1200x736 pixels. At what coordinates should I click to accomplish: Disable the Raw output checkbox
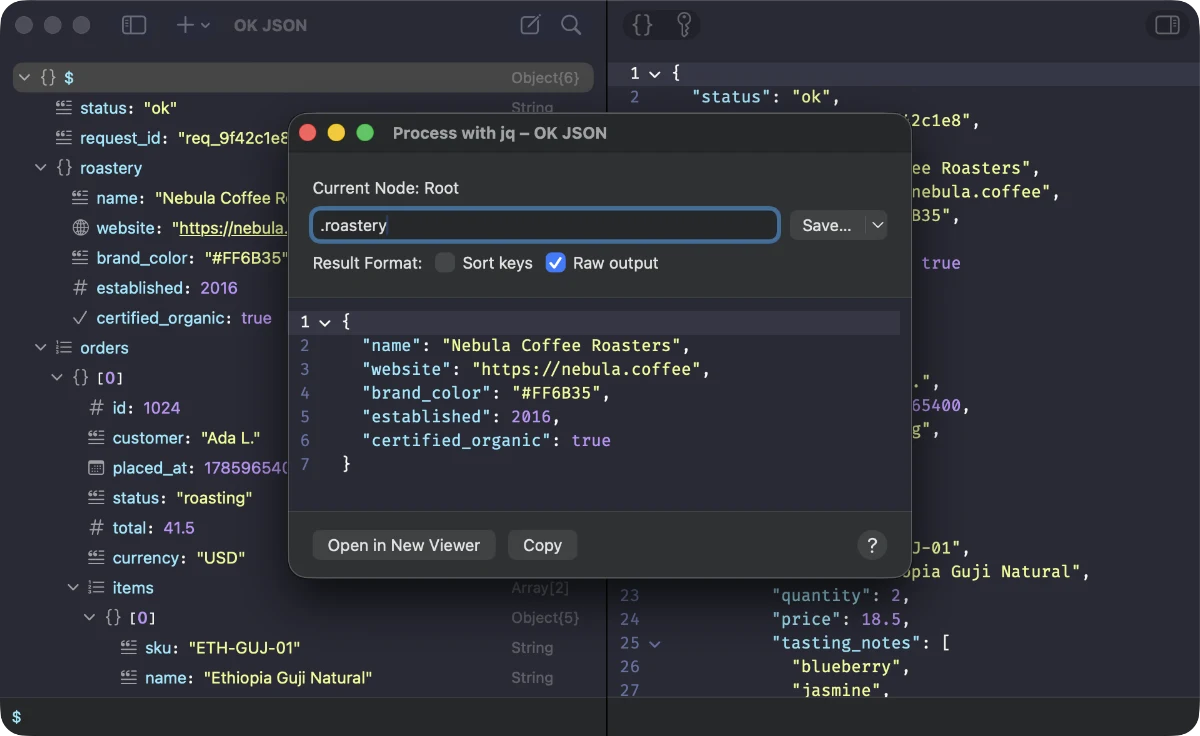click(556, 263)
